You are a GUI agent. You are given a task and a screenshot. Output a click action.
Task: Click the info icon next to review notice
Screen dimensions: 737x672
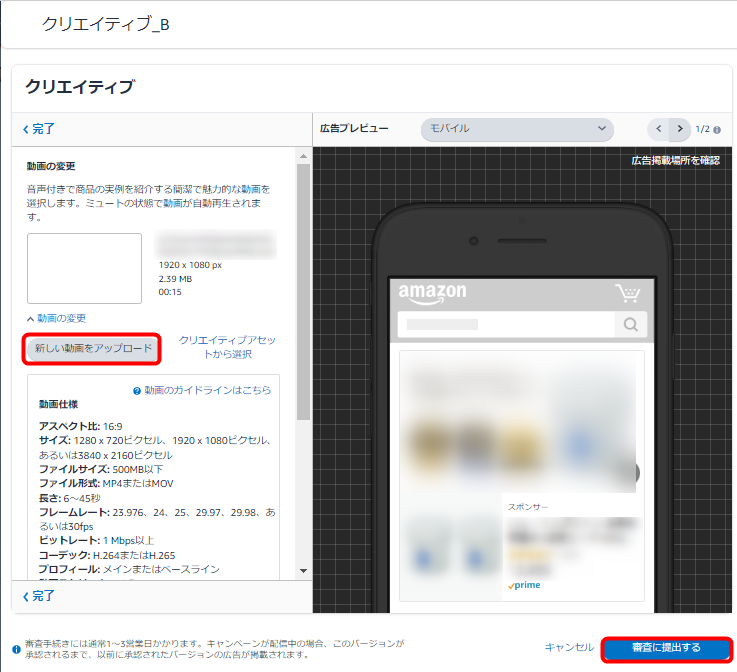click(15, 649)
